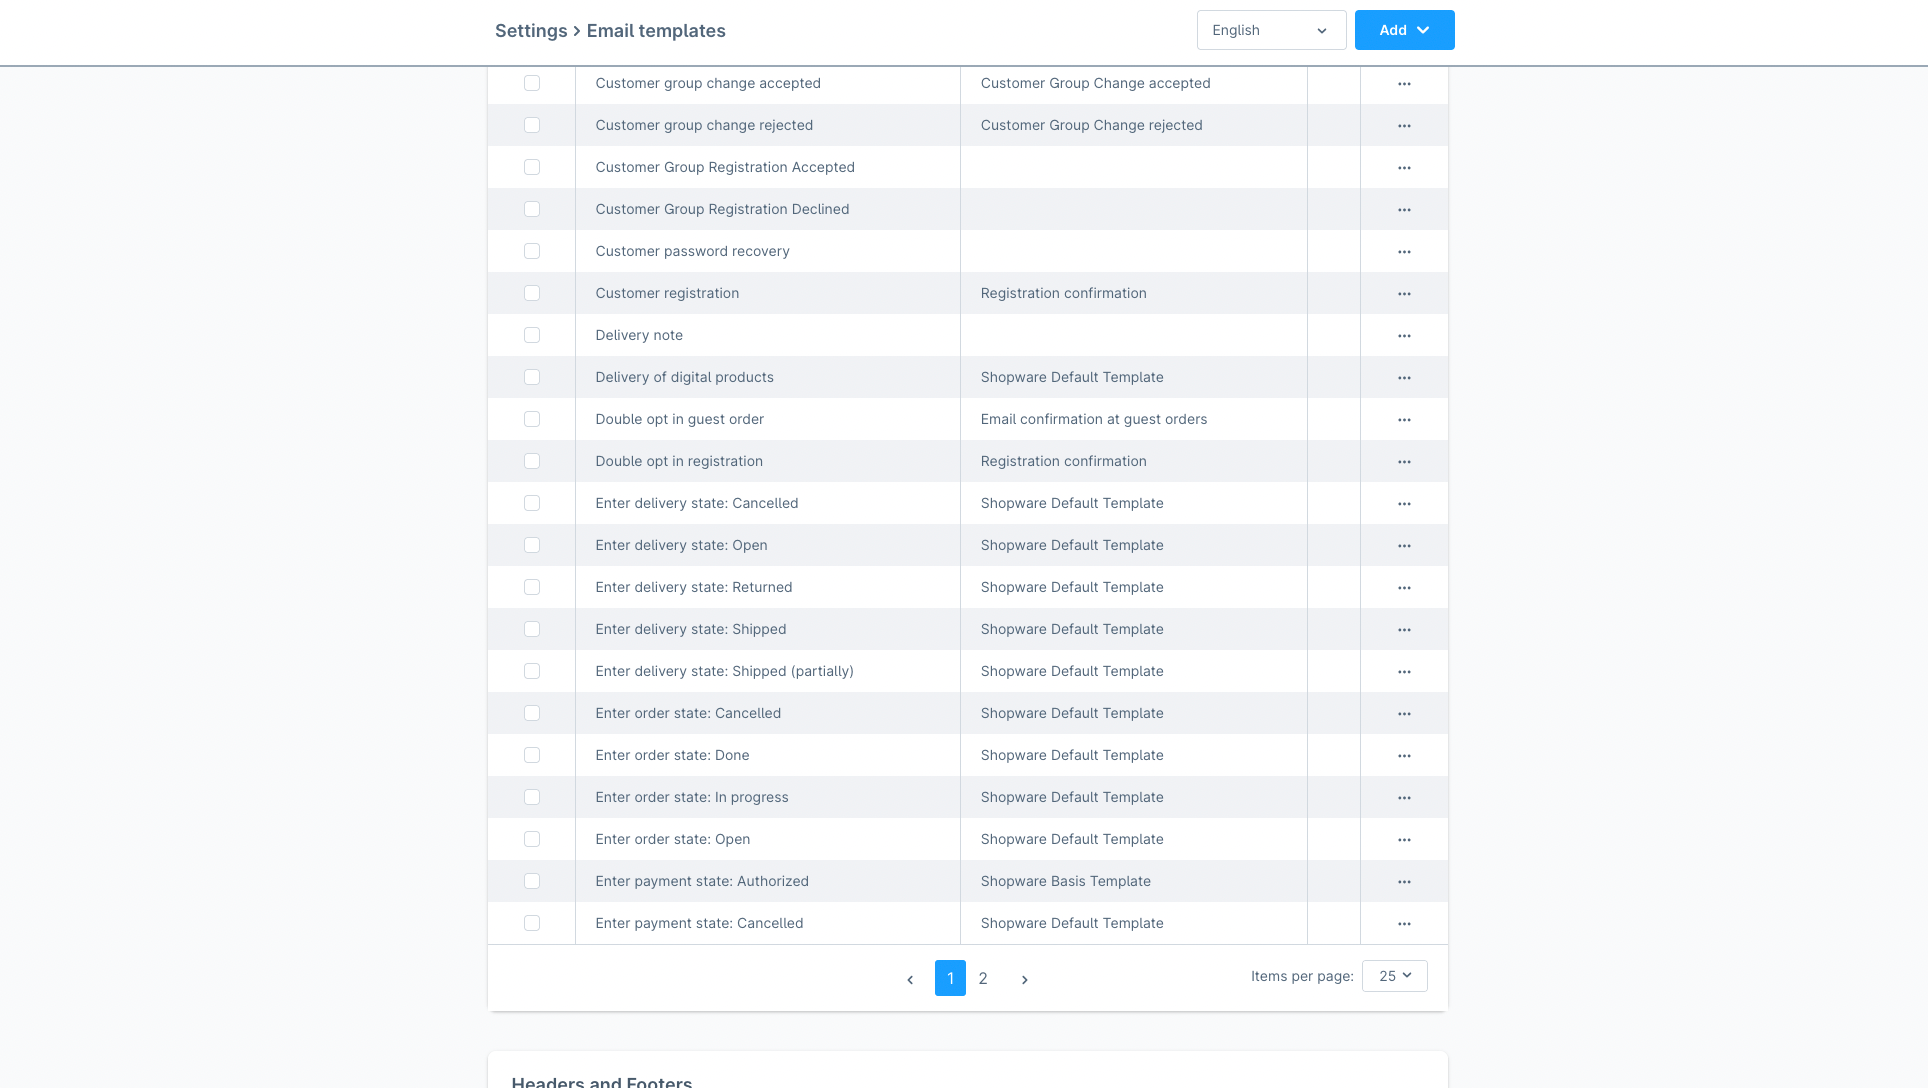Expand items per page selector showing 25
1928x1088 pixels.
click(1393, 975)
